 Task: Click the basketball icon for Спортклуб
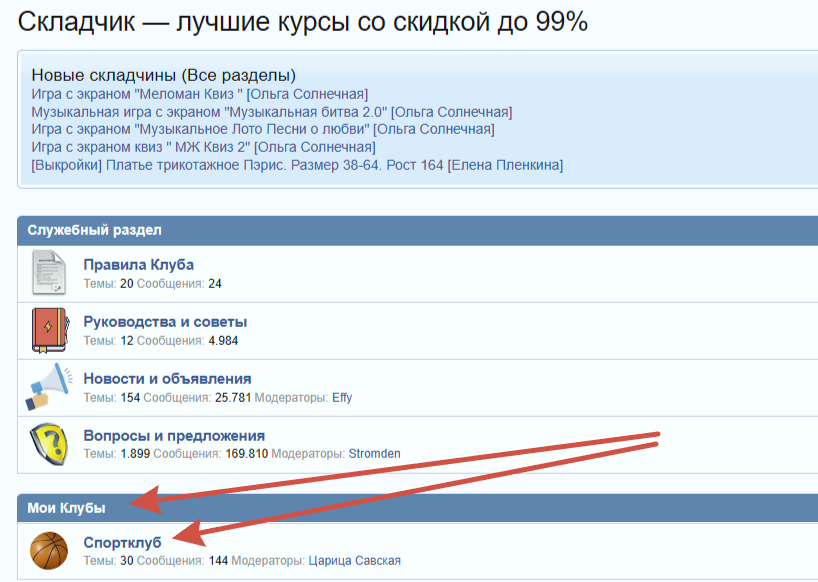click(48, 551)
